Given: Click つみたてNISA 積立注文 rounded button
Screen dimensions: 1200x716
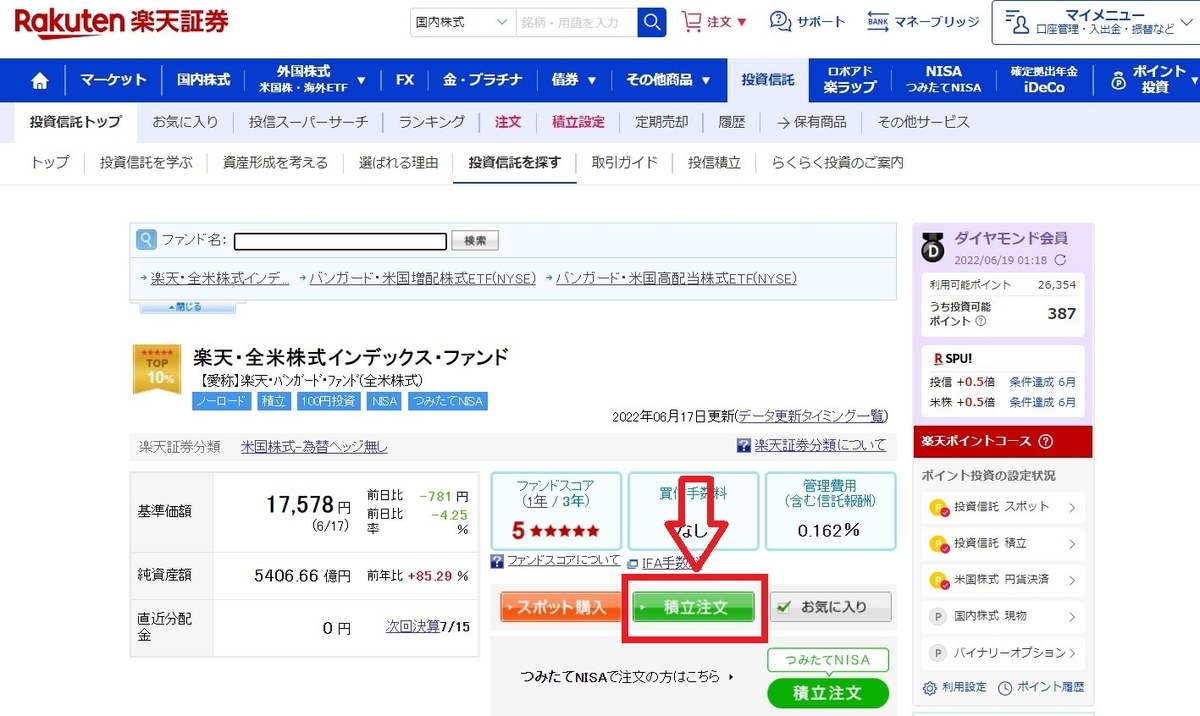Looking at the screenshot, I should (827, 692).
